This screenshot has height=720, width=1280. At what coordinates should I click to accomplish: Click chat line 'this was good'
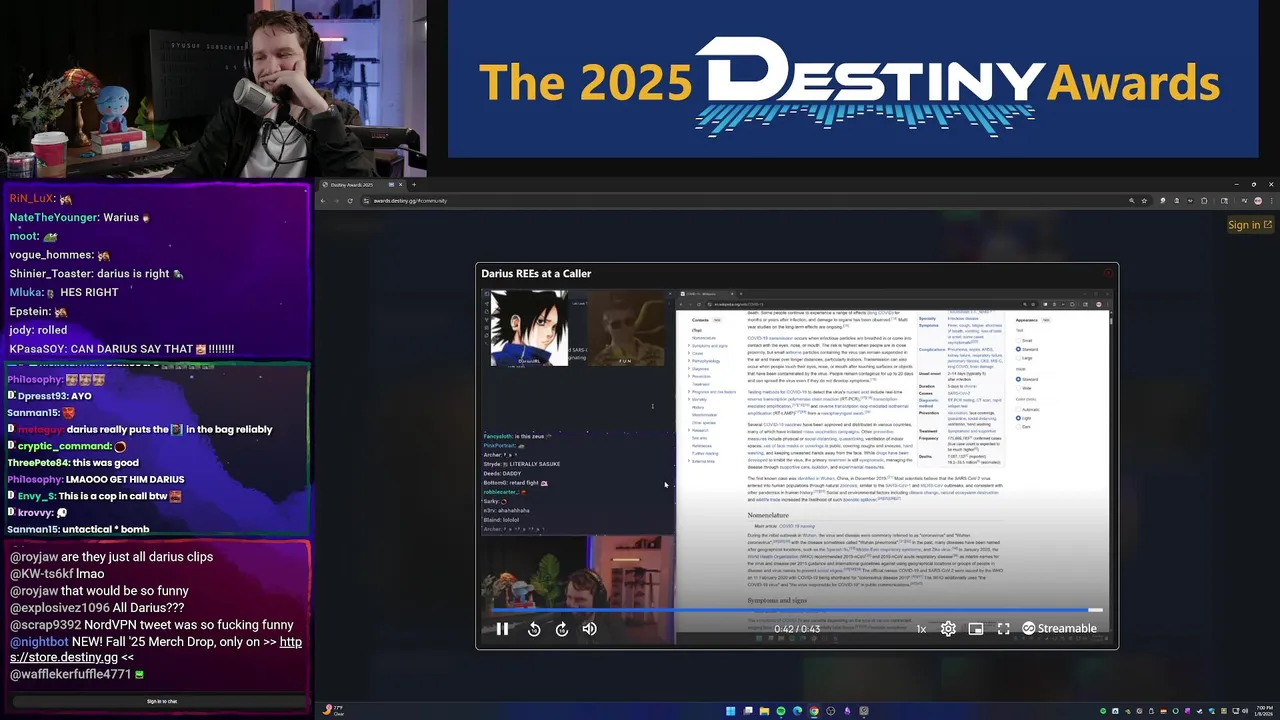pos(104,462)
